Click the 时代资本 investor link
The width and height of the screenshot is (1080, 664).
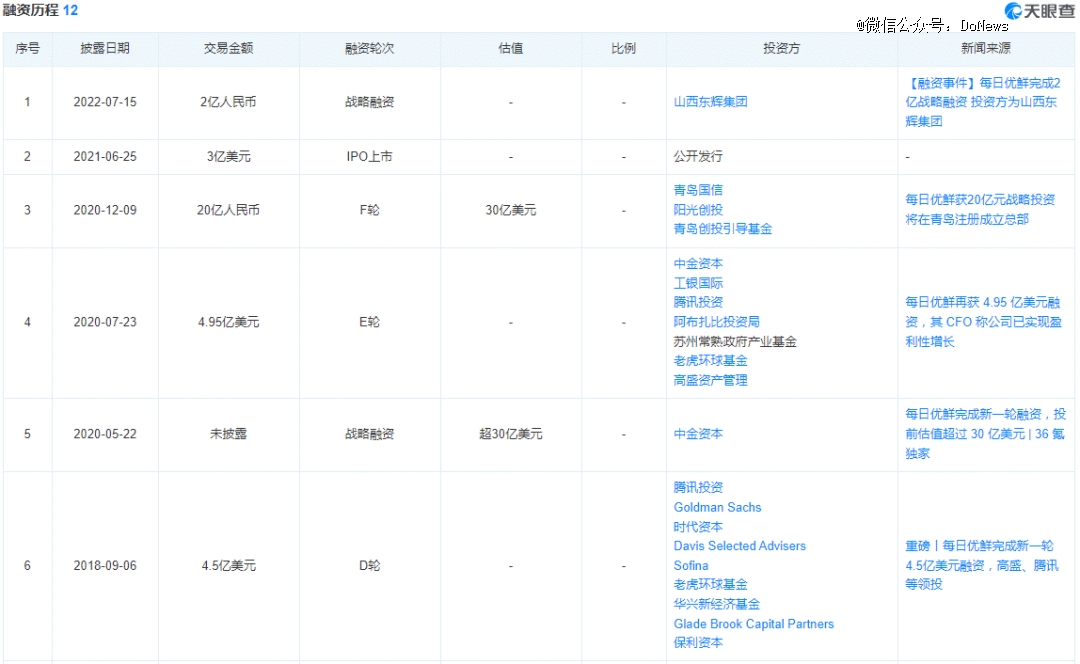(698, 527)
